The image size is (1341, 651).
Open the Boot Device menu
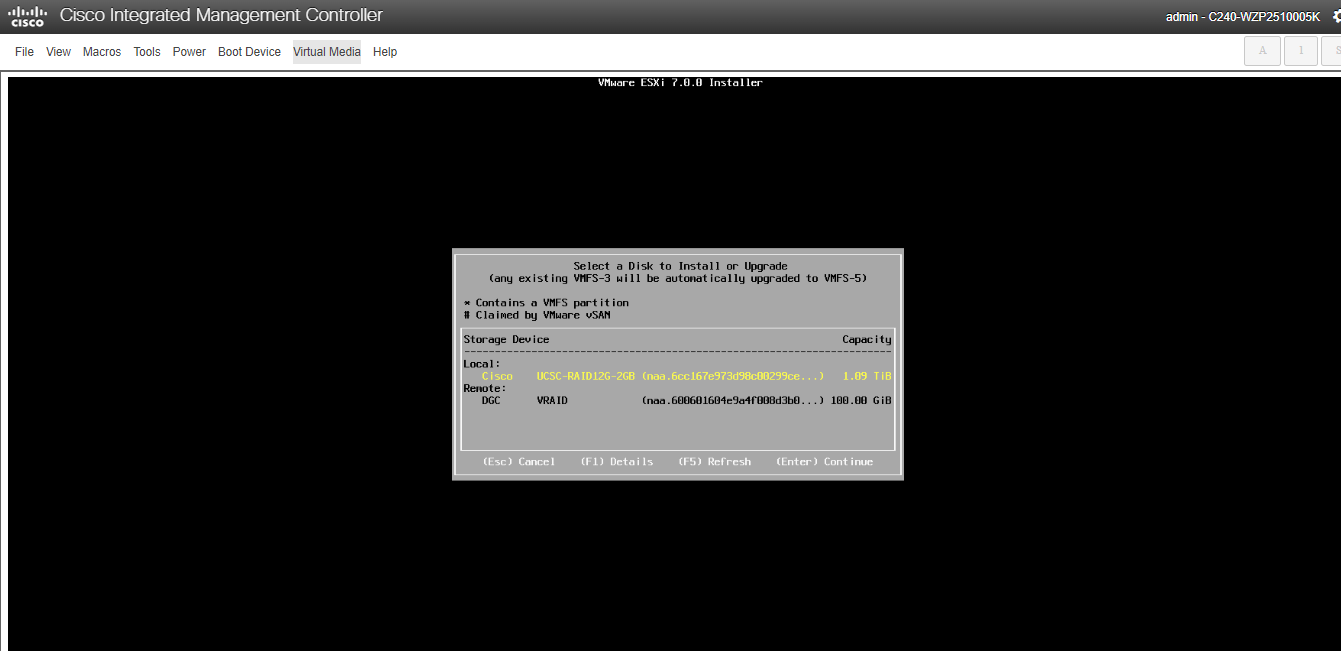coord(249,52)
